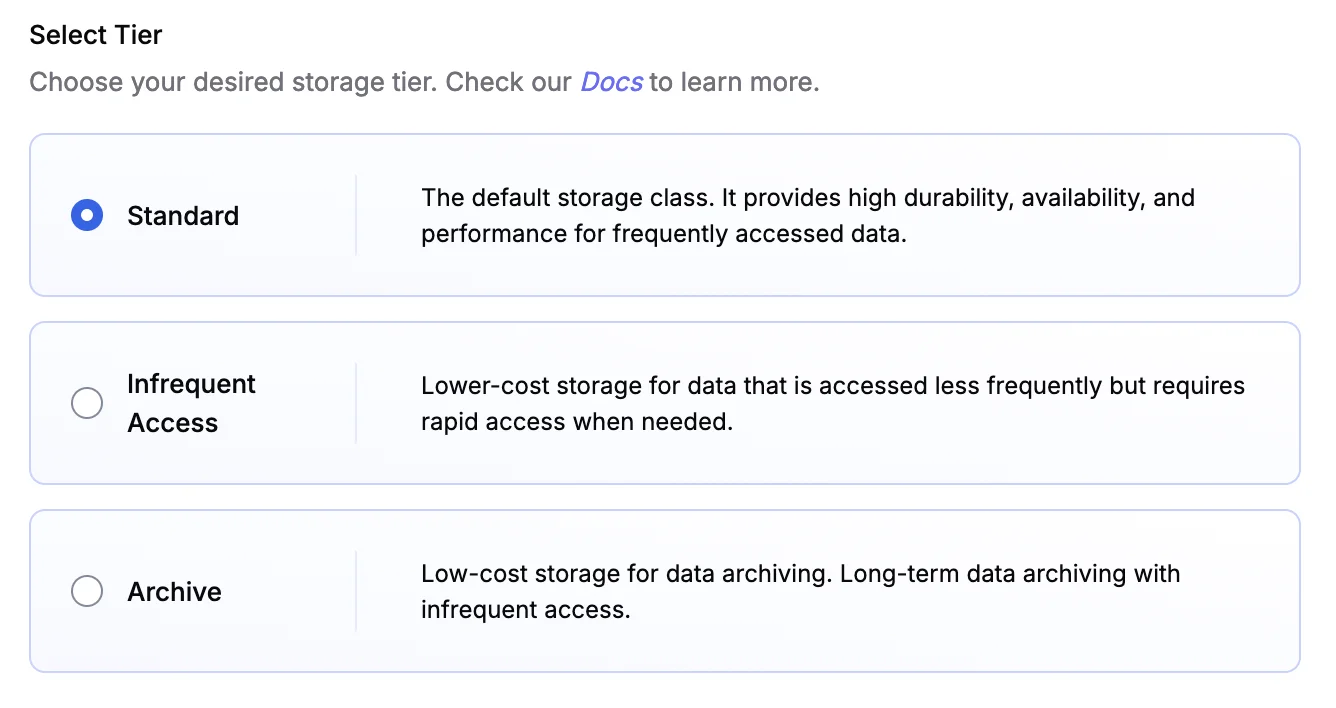Click phrase 'to learn more' in subtitle
Viewport: 1336px width, 708px height.
pyautogui.click(x=736, y=82)
